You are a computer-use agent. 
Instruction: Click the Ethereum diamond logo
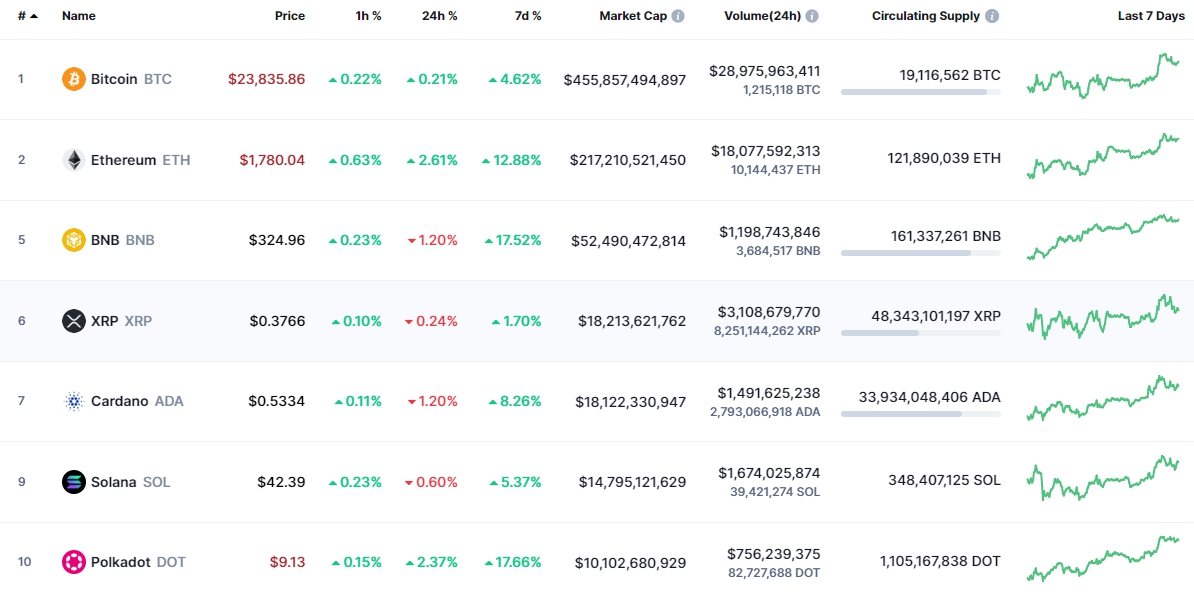[x=74, y=160]
